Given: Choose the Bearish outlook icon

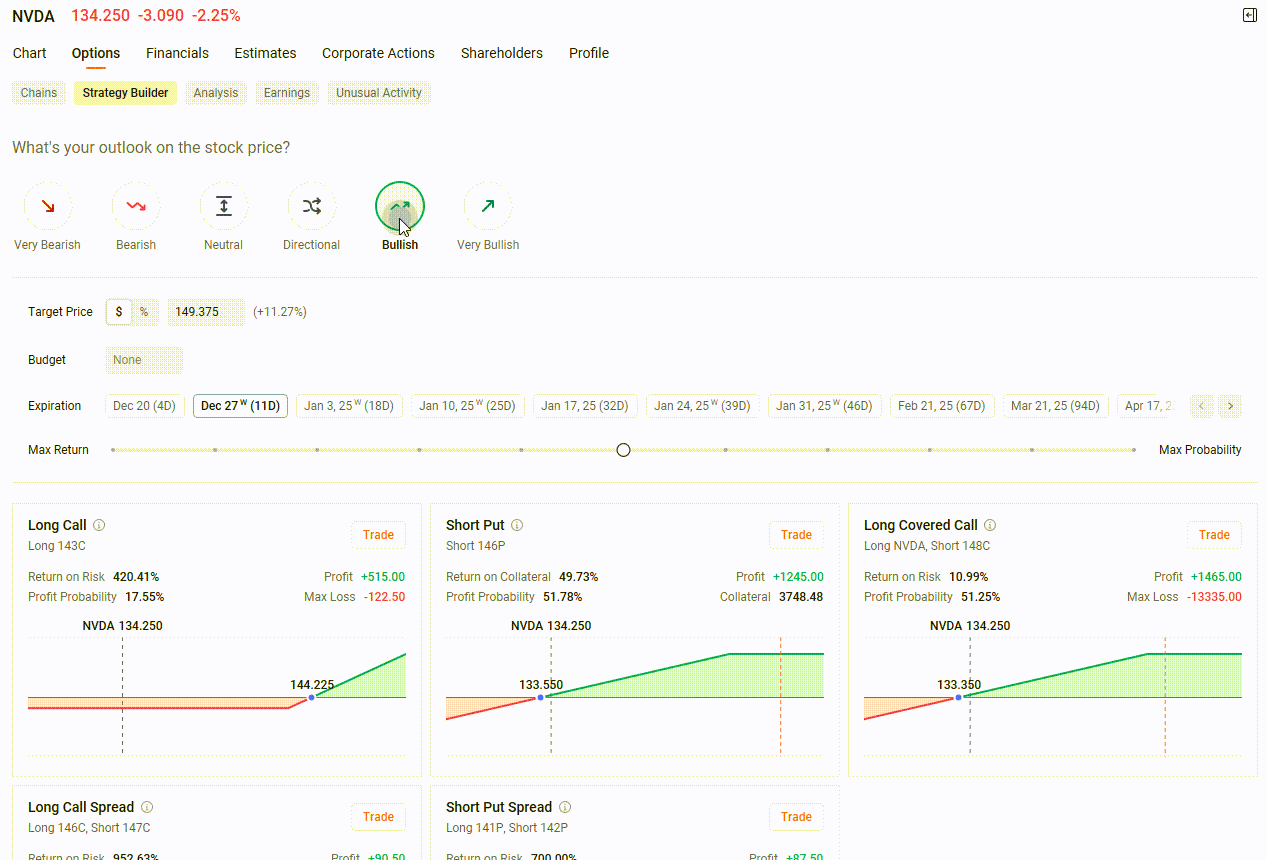Looking at the screenshot, I should (x=135, y=206).
